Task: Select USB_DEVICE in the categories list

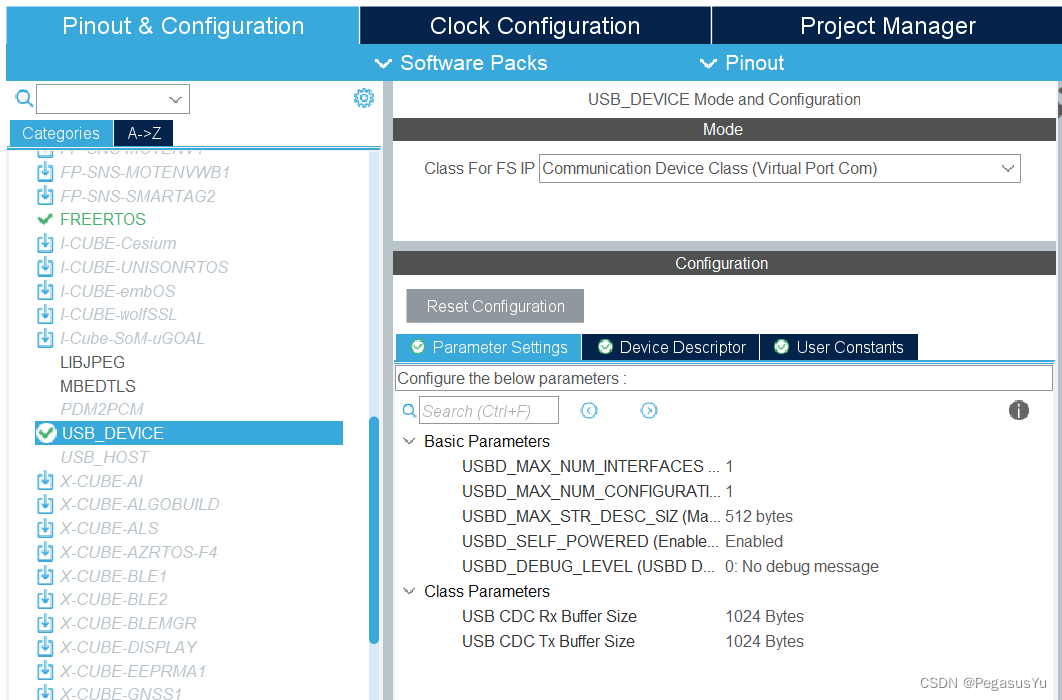Action: 112,433
